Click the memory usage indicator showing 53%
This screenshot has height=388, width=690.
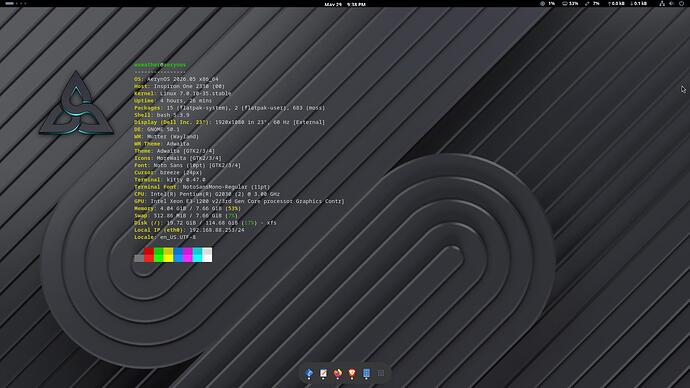coord(570,4)
